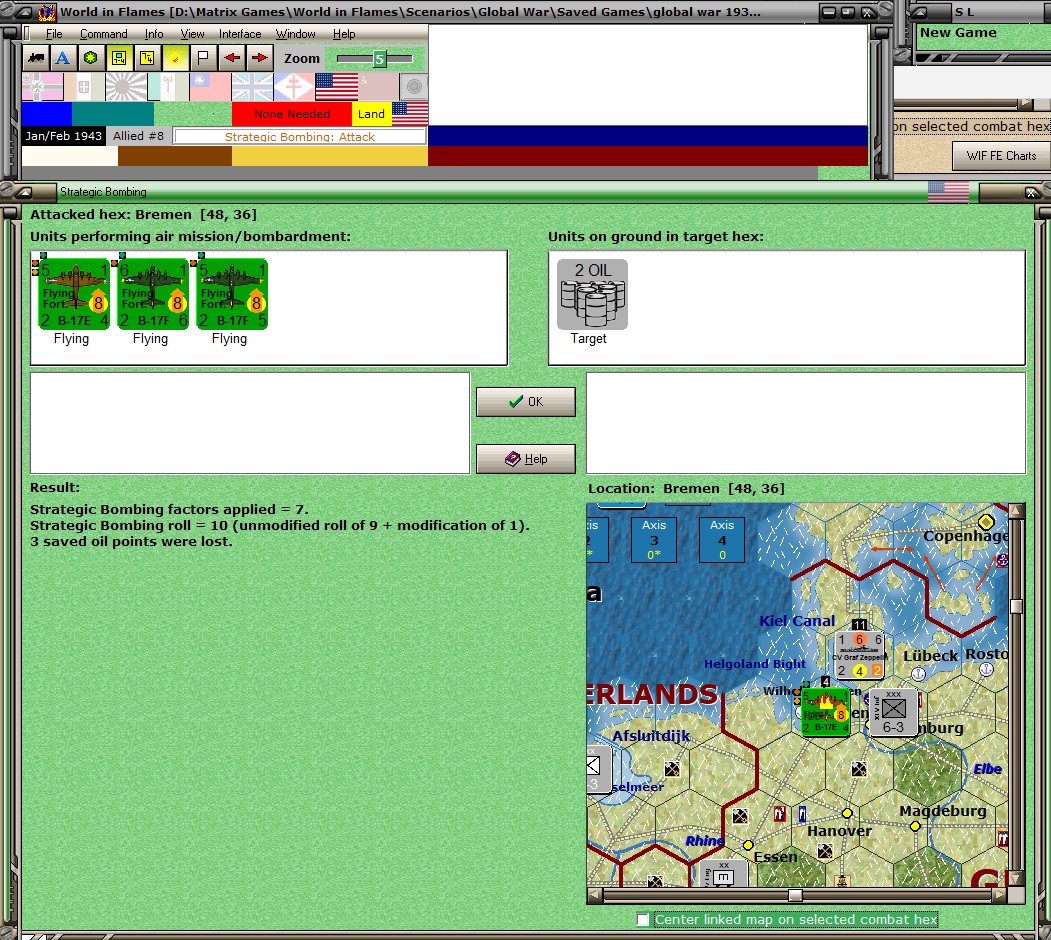Click the map vertical scrollbar up arrow
Image resolution: width=1051 pixels, height=940 pixels.
[x=1017, y=511]
